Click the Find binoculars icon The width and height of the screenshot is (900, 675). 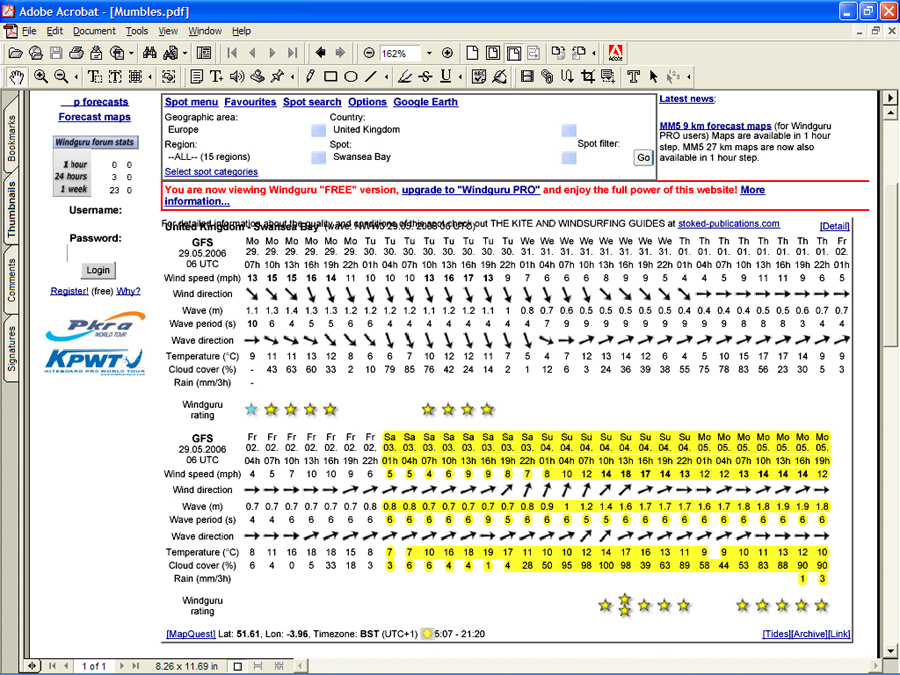150,53
